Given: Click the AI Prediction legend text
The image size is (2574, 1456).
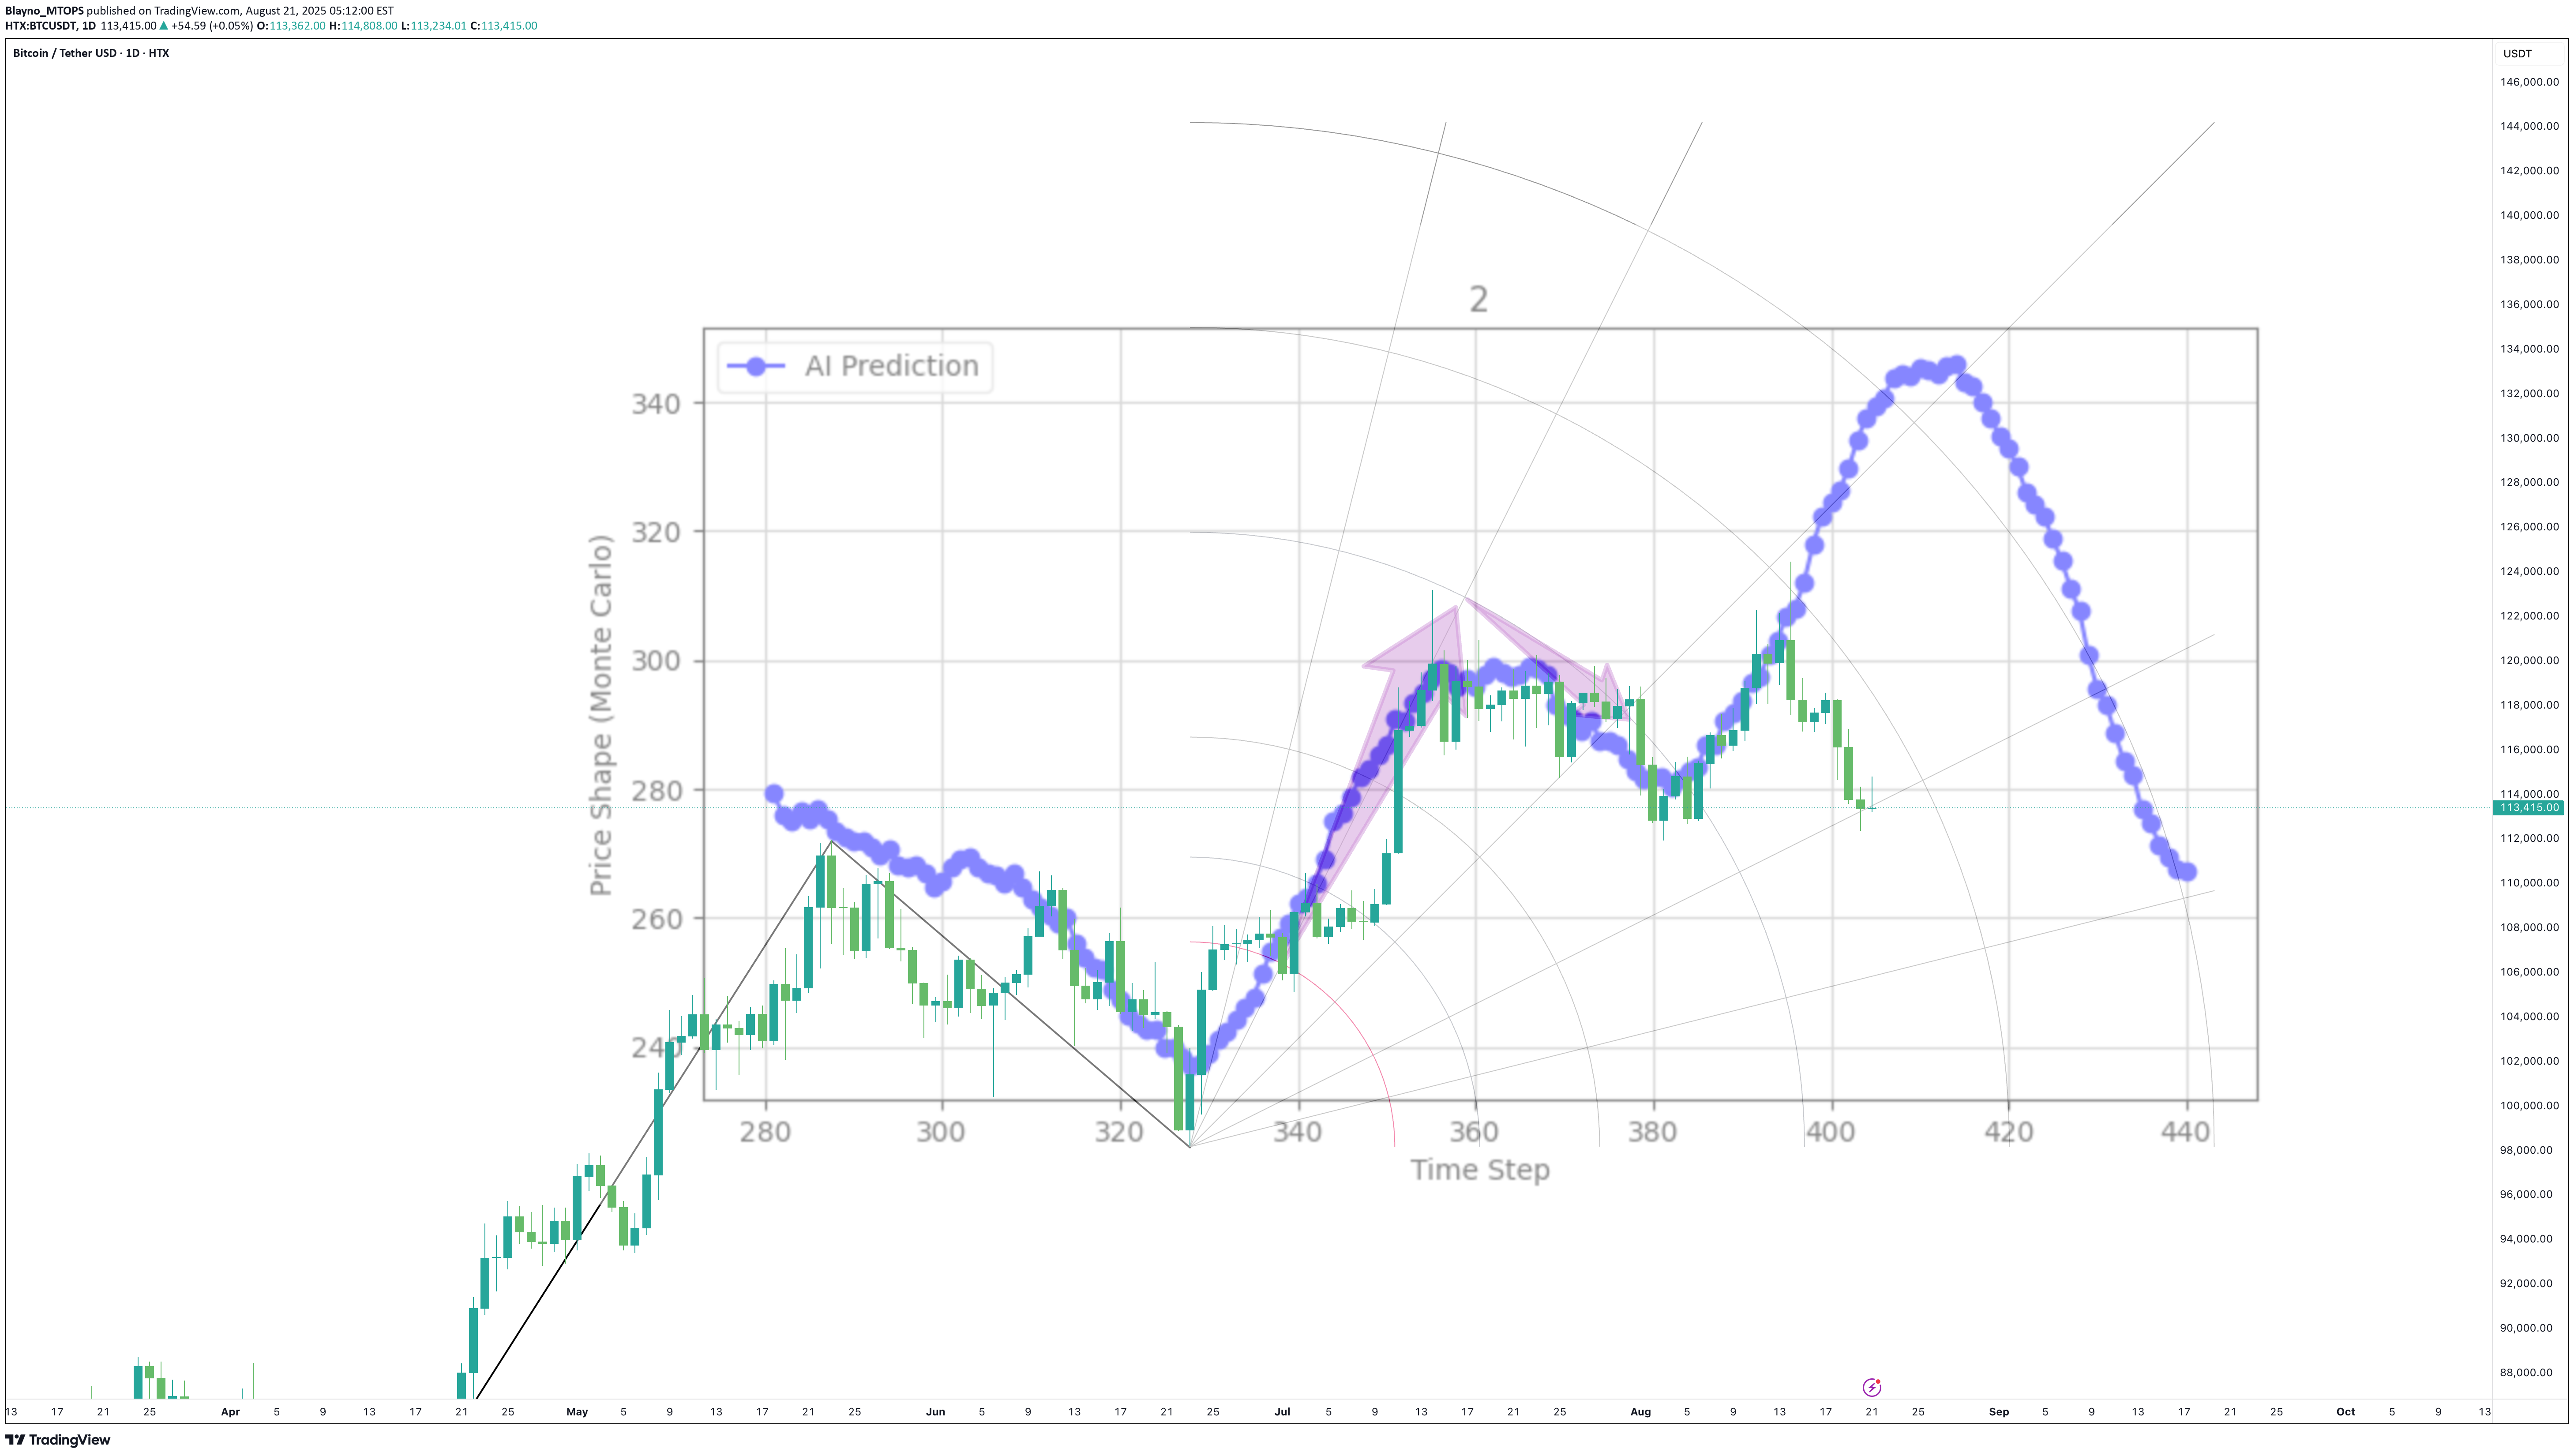Looking at the screenshot, I should (x=892, y=366).
